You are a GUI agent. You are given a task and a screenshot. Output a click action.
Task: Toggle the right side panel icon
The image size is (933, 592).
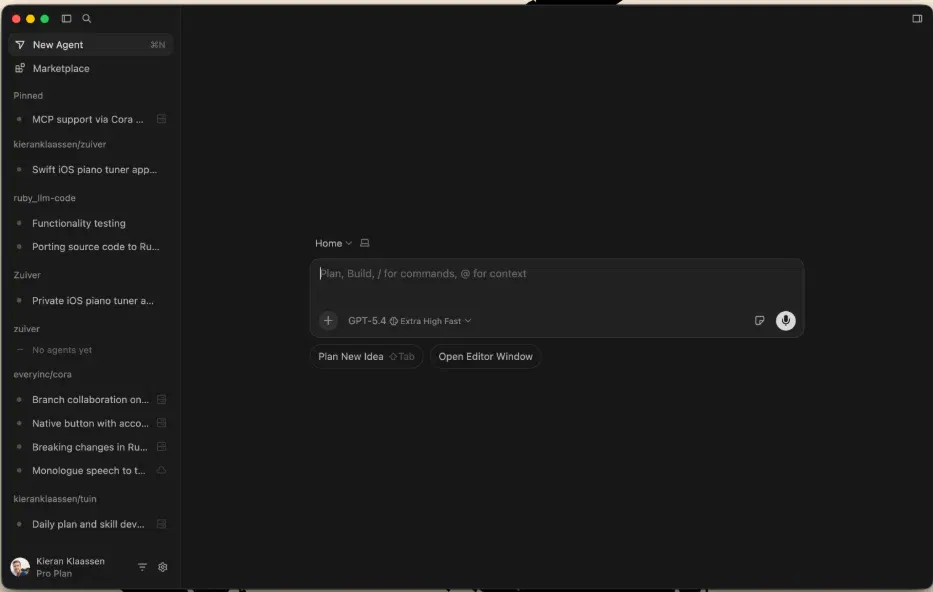917,18
